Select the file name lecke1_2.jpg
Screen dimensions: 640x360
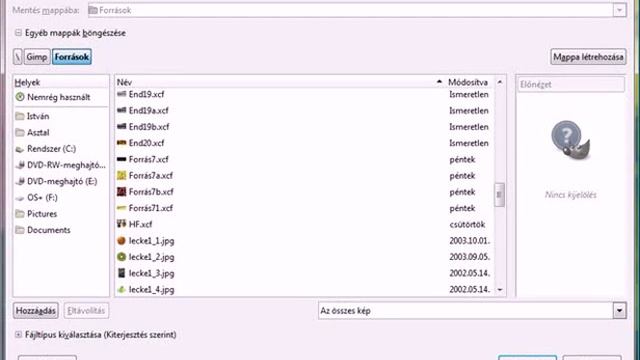coord(151,257)
